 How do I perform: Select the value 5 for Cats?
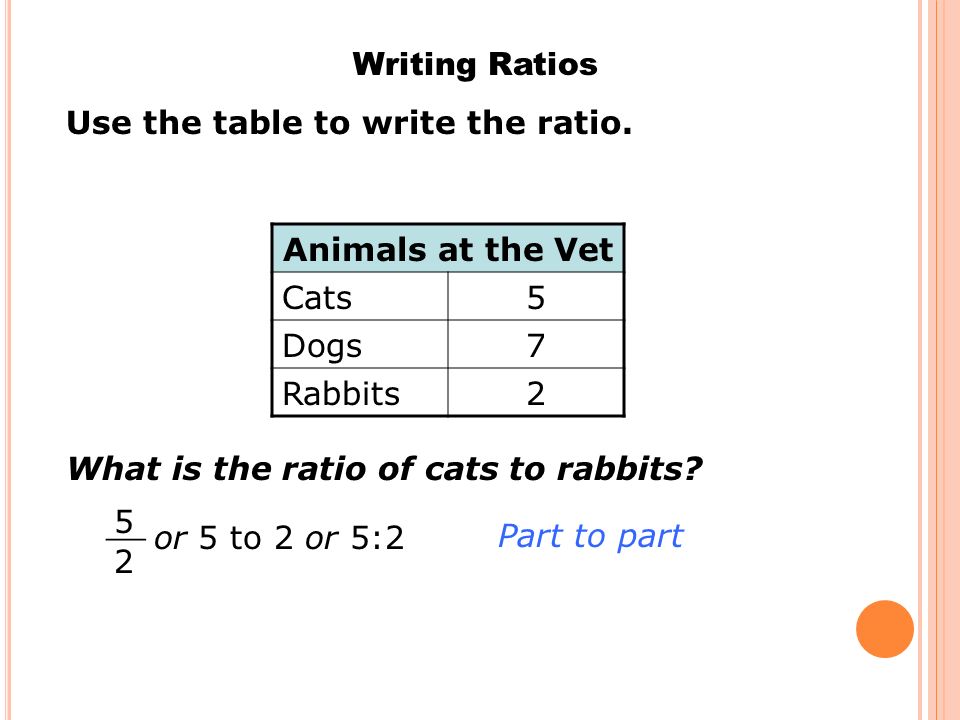pos(536,297)
